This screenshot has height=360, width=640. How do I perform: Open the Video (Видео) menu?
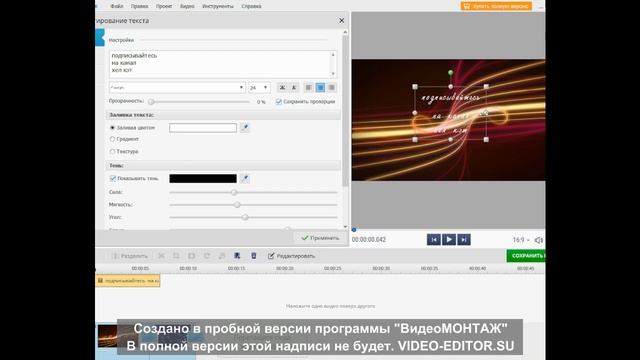pyautogui.click(x=187, y=6)
